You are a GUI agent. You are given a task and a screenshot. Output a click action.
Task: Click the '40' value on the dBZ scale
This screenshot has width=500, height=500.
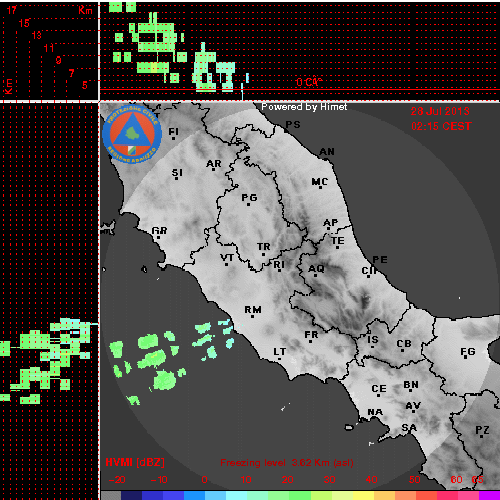pyautogui.click(x=372, y=480)
